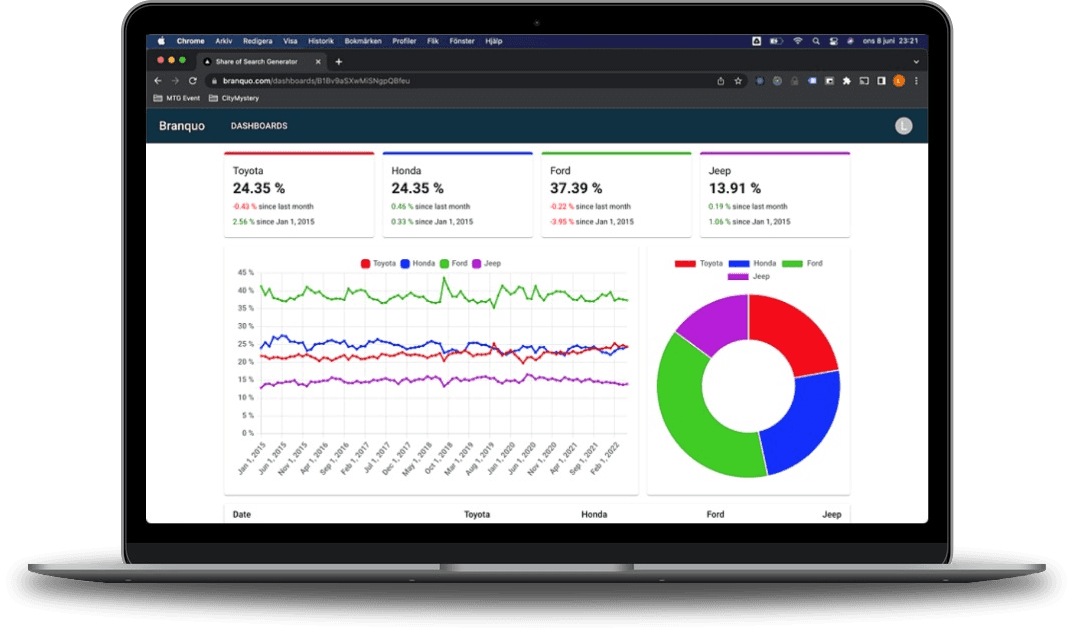Click the Branquo logo link

[182, 126]
